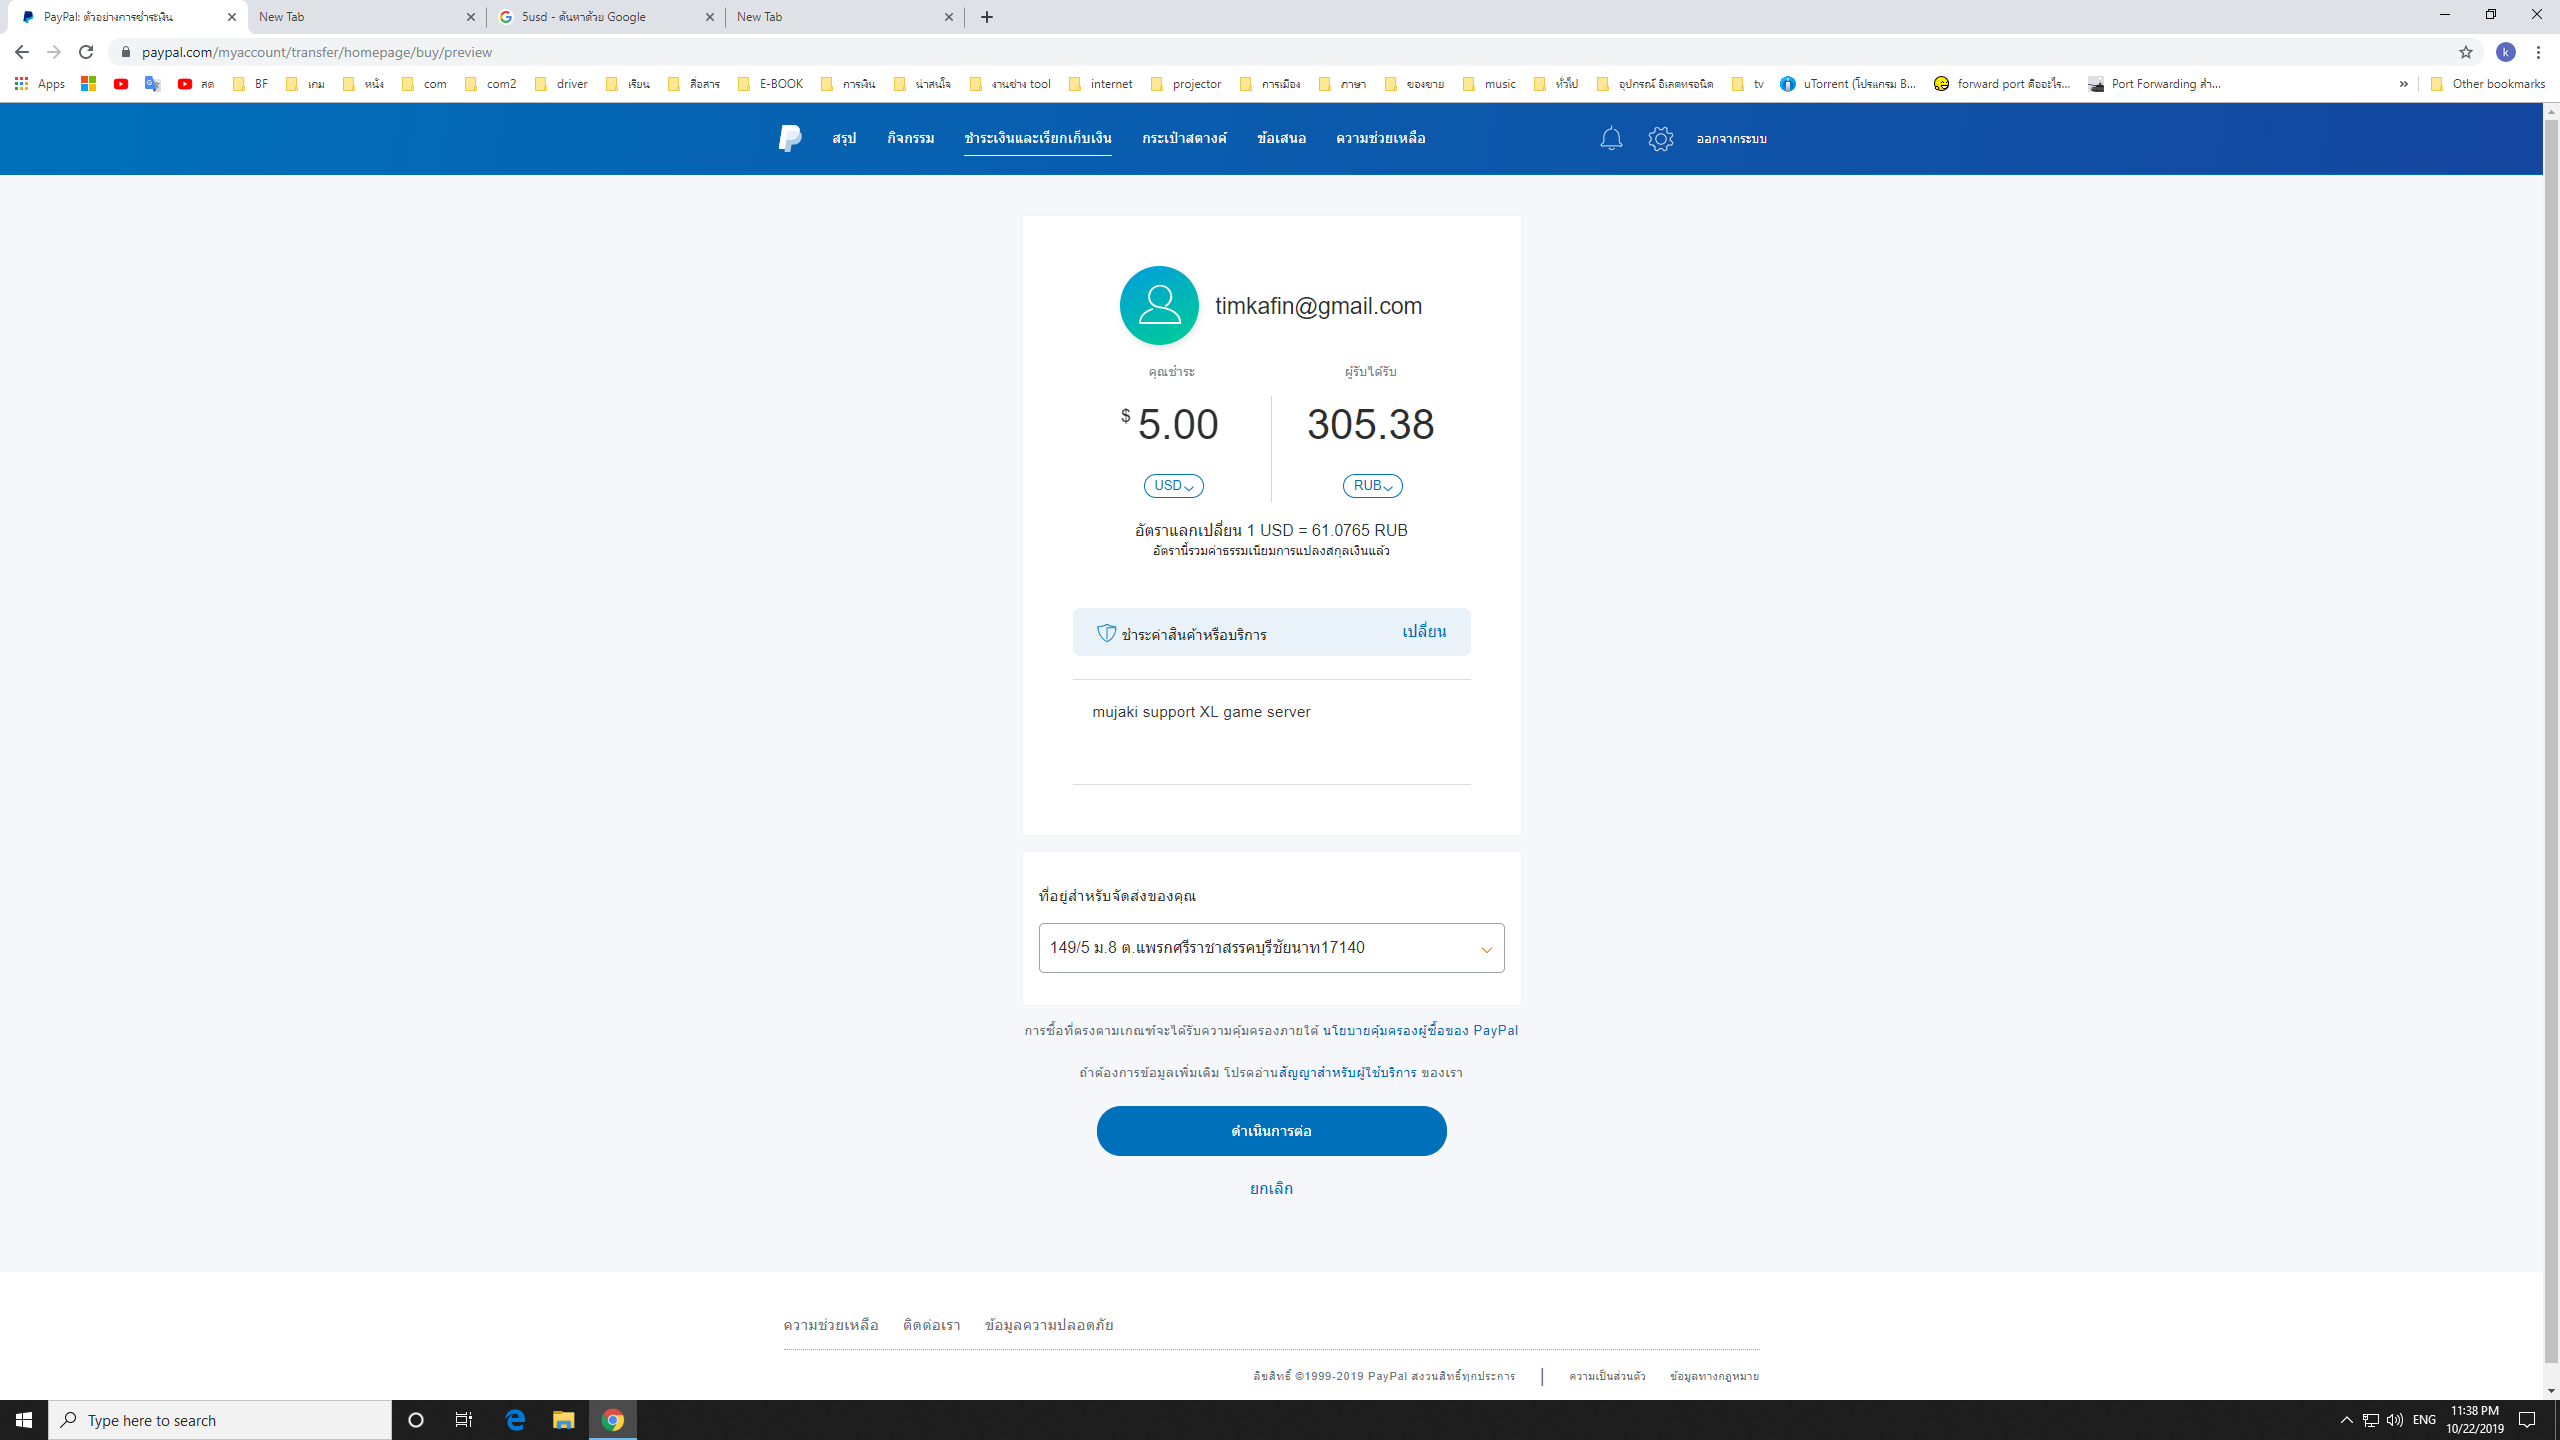Image resolution: width=2560 pixels, height=1440 pixels.
Task: Click the ยกเลิก cancel link
Action: click(1271, 1188)
